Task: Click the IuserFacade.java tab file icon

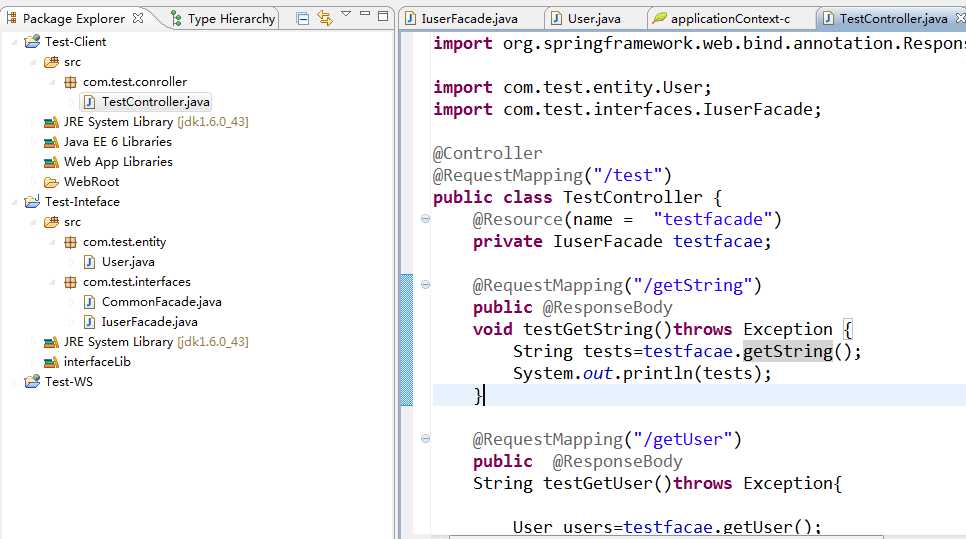Action: point(410,18)
